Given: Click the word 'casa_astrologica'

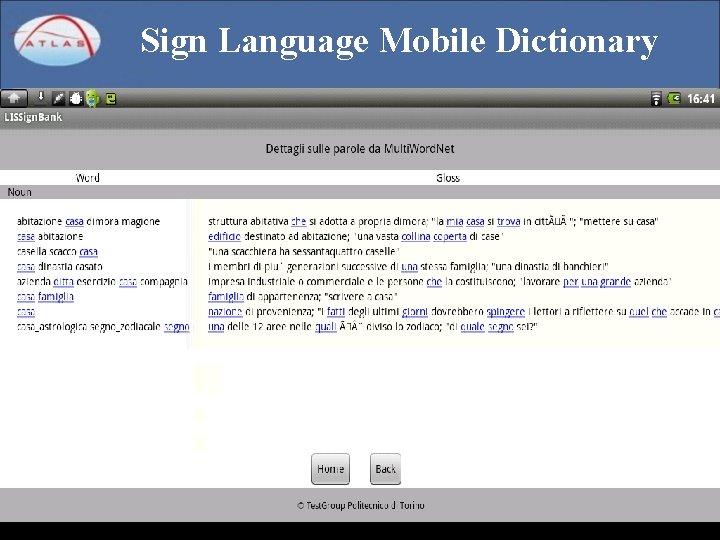Looking at the screenshot, I should 51,327.
